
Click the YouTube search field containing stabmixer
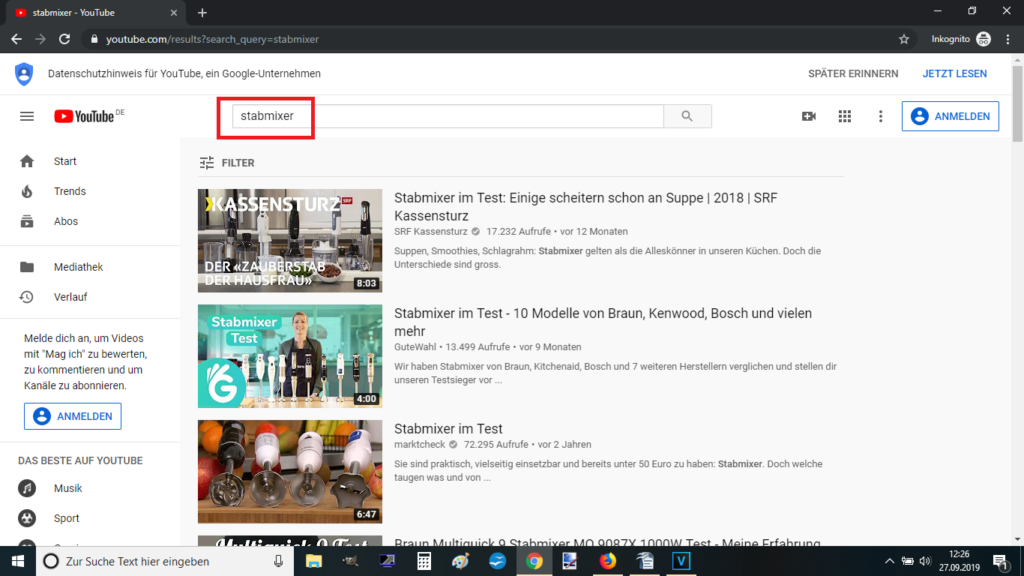pyautogui.click(x=448, y=116)
